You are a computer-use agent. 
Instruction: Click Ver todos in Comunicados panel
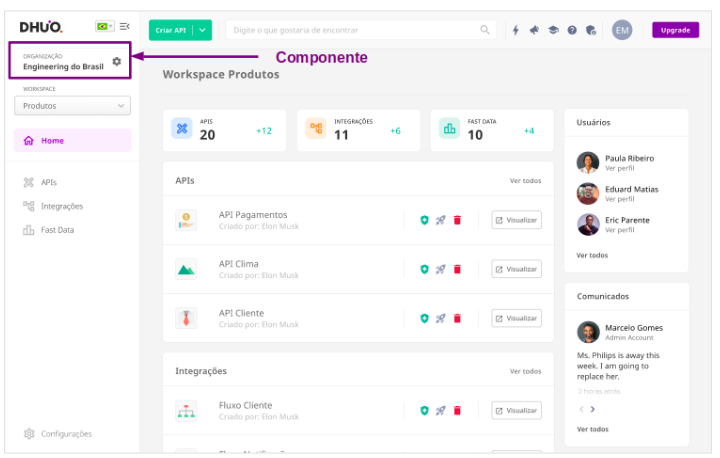592,430
